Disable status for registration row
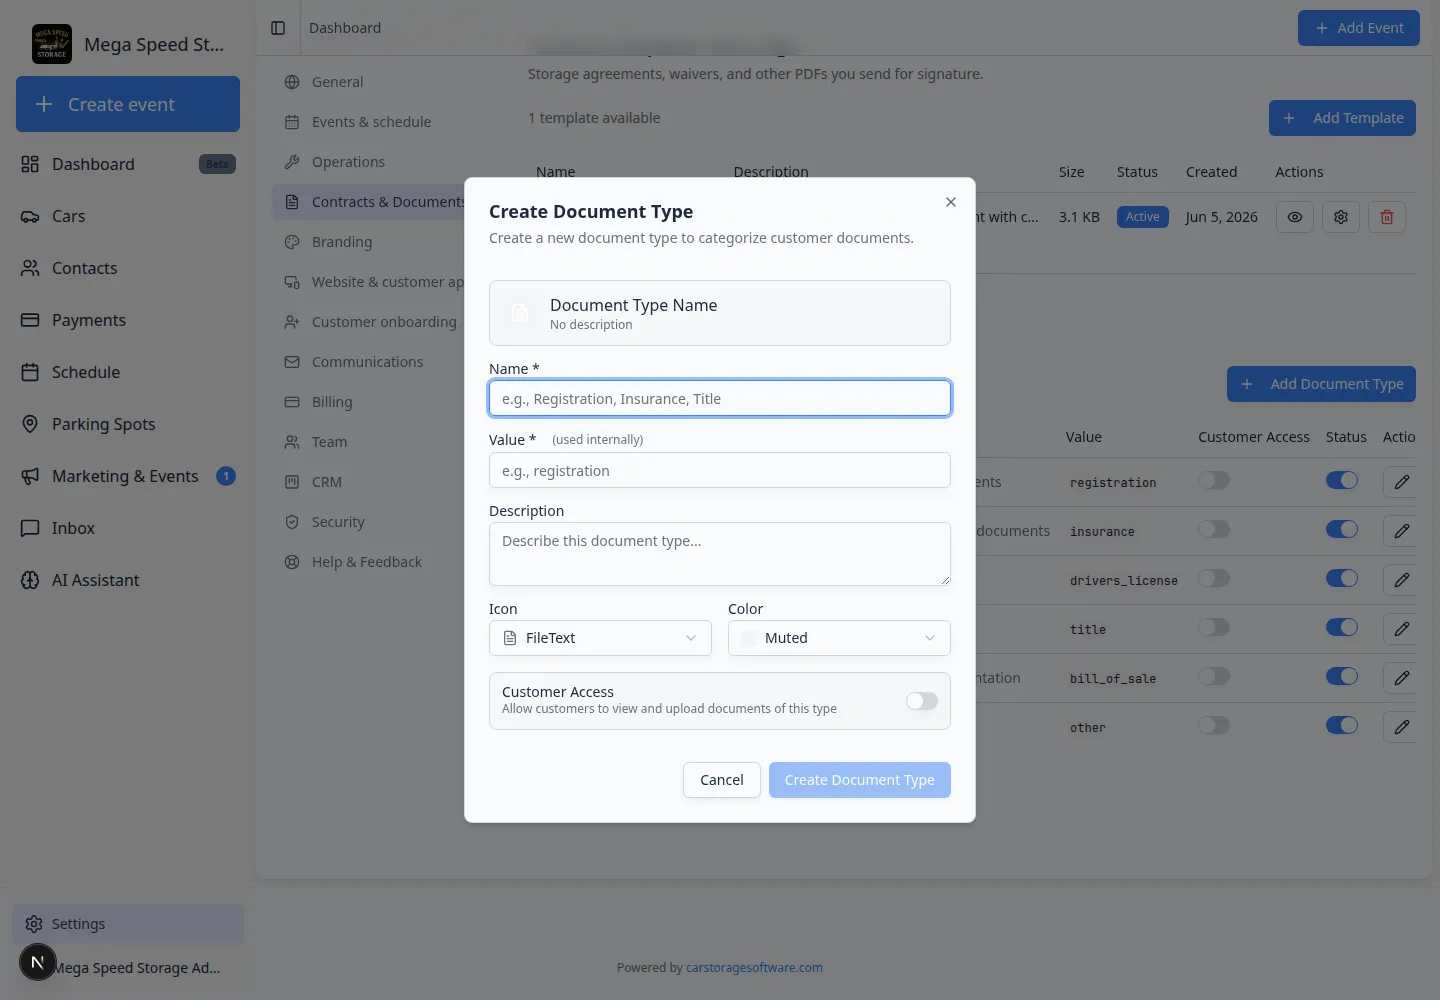The image size is (1440, 1000). click(1342, 481)
